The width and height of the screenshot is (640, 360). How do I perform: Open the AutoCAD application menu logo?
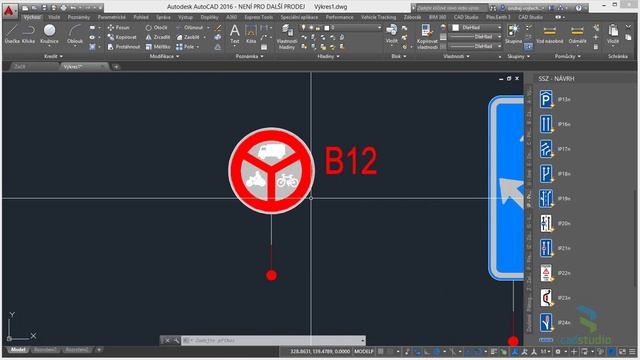(9, 11)
